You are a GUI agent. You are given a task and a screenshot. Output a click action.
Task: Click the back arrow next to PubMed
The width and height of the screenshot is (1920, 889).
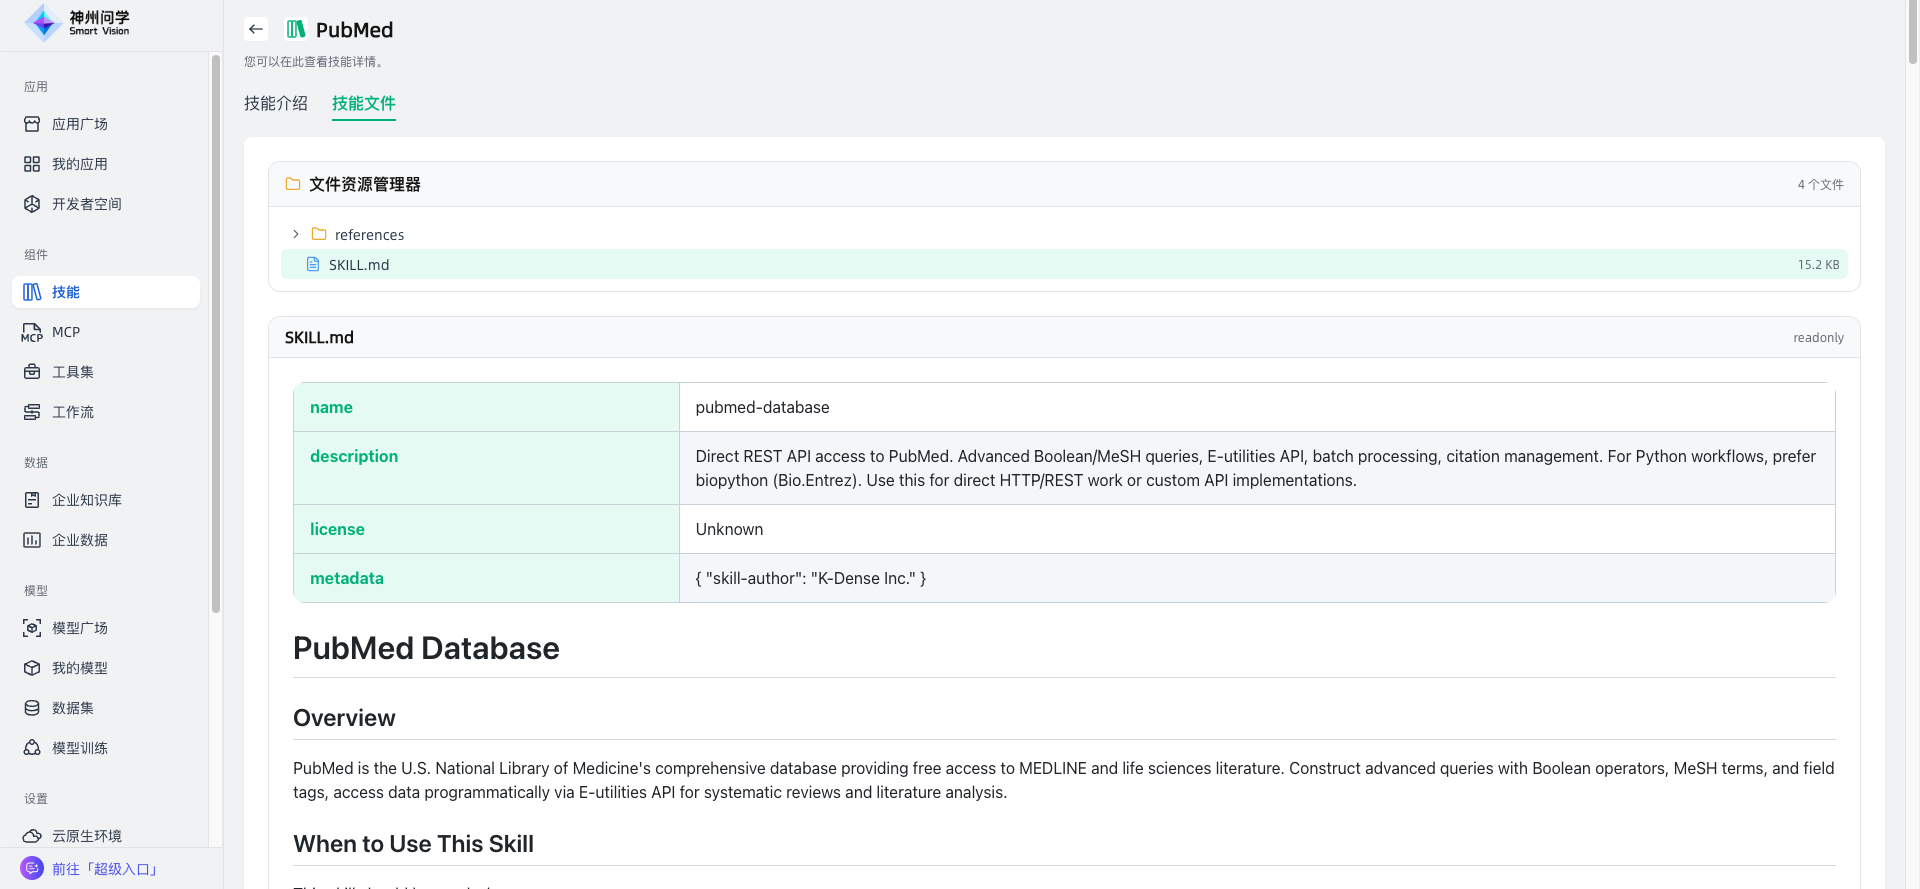[x=256, y=29]
